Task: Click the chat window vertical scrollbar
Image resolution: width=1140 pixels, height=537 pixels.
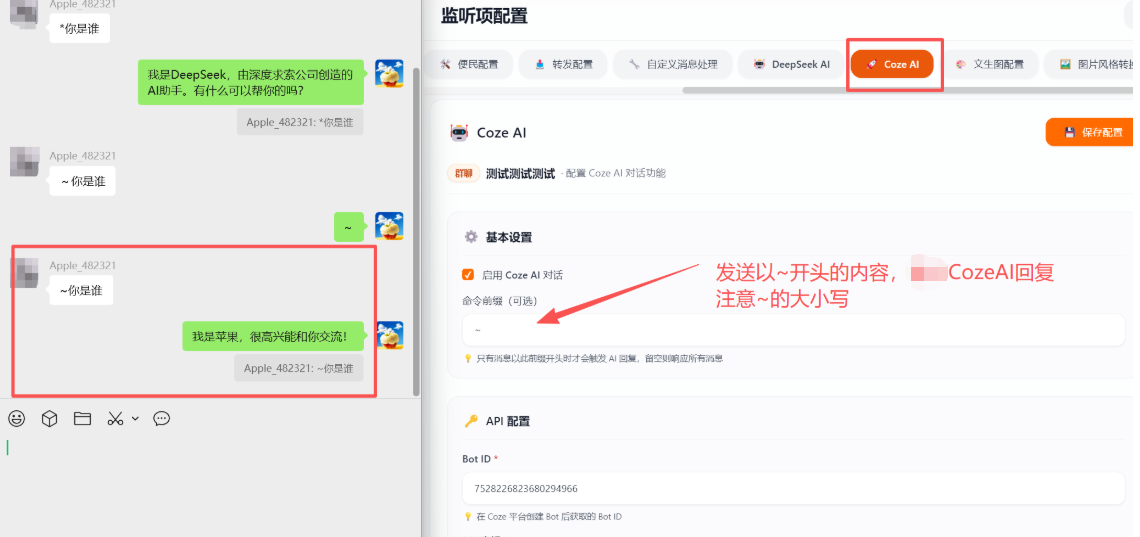Action: pyautogui.click(x=417, y=231)
